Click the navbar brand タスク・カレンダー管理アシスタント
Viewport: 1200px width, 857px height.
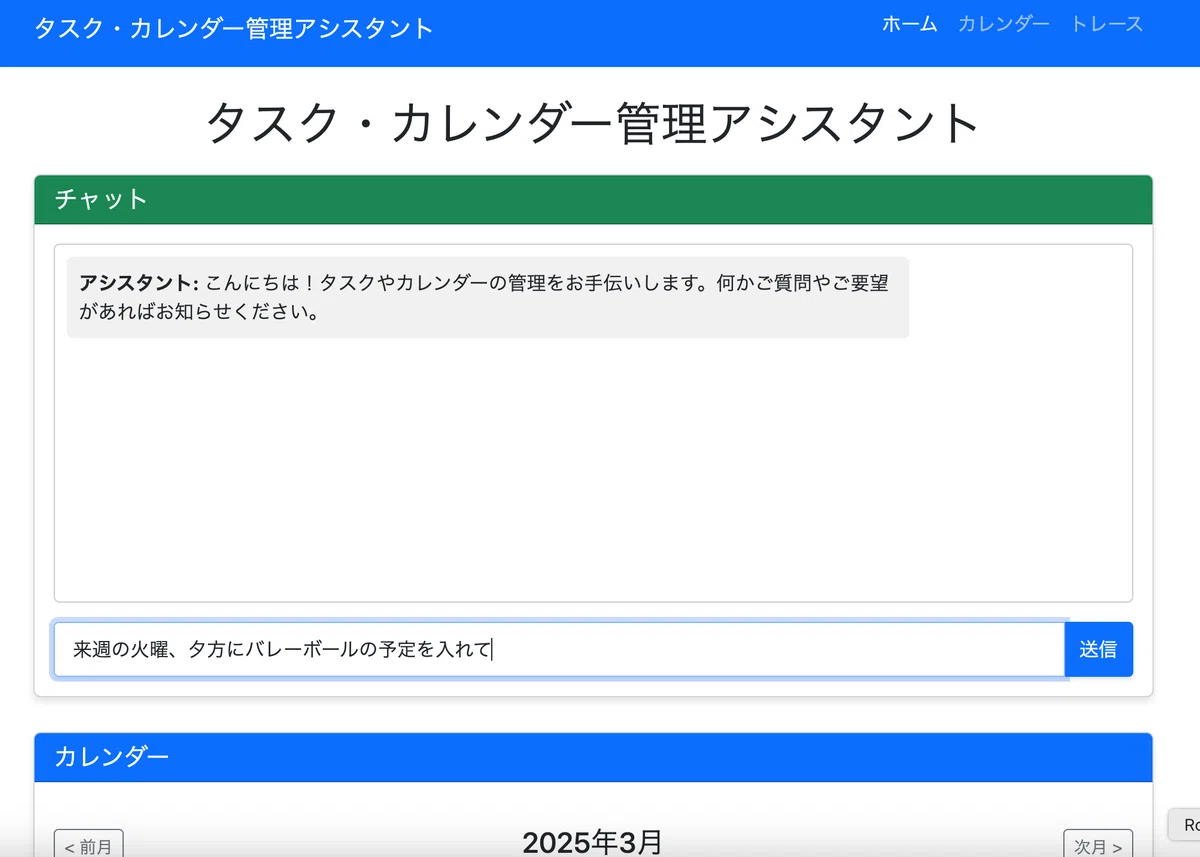click(234, 28)
